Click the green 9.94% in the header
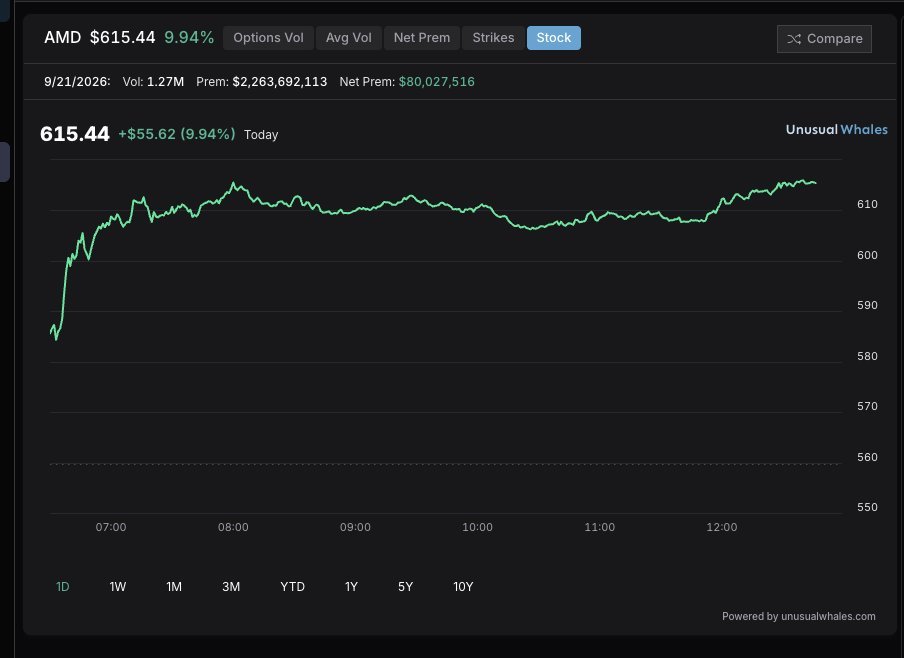The image size is (904, 658). click(189, 38)
